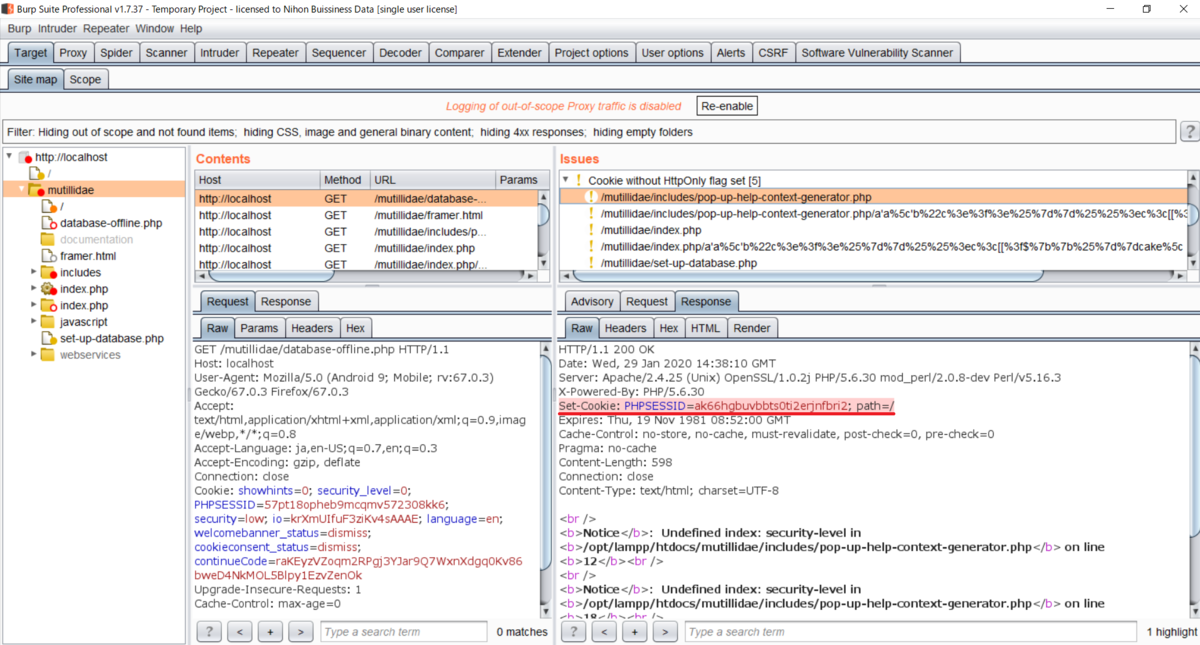
Task: Click the Set-Cookie PHPSESSID highlighted line
Action: pos(726,406)
